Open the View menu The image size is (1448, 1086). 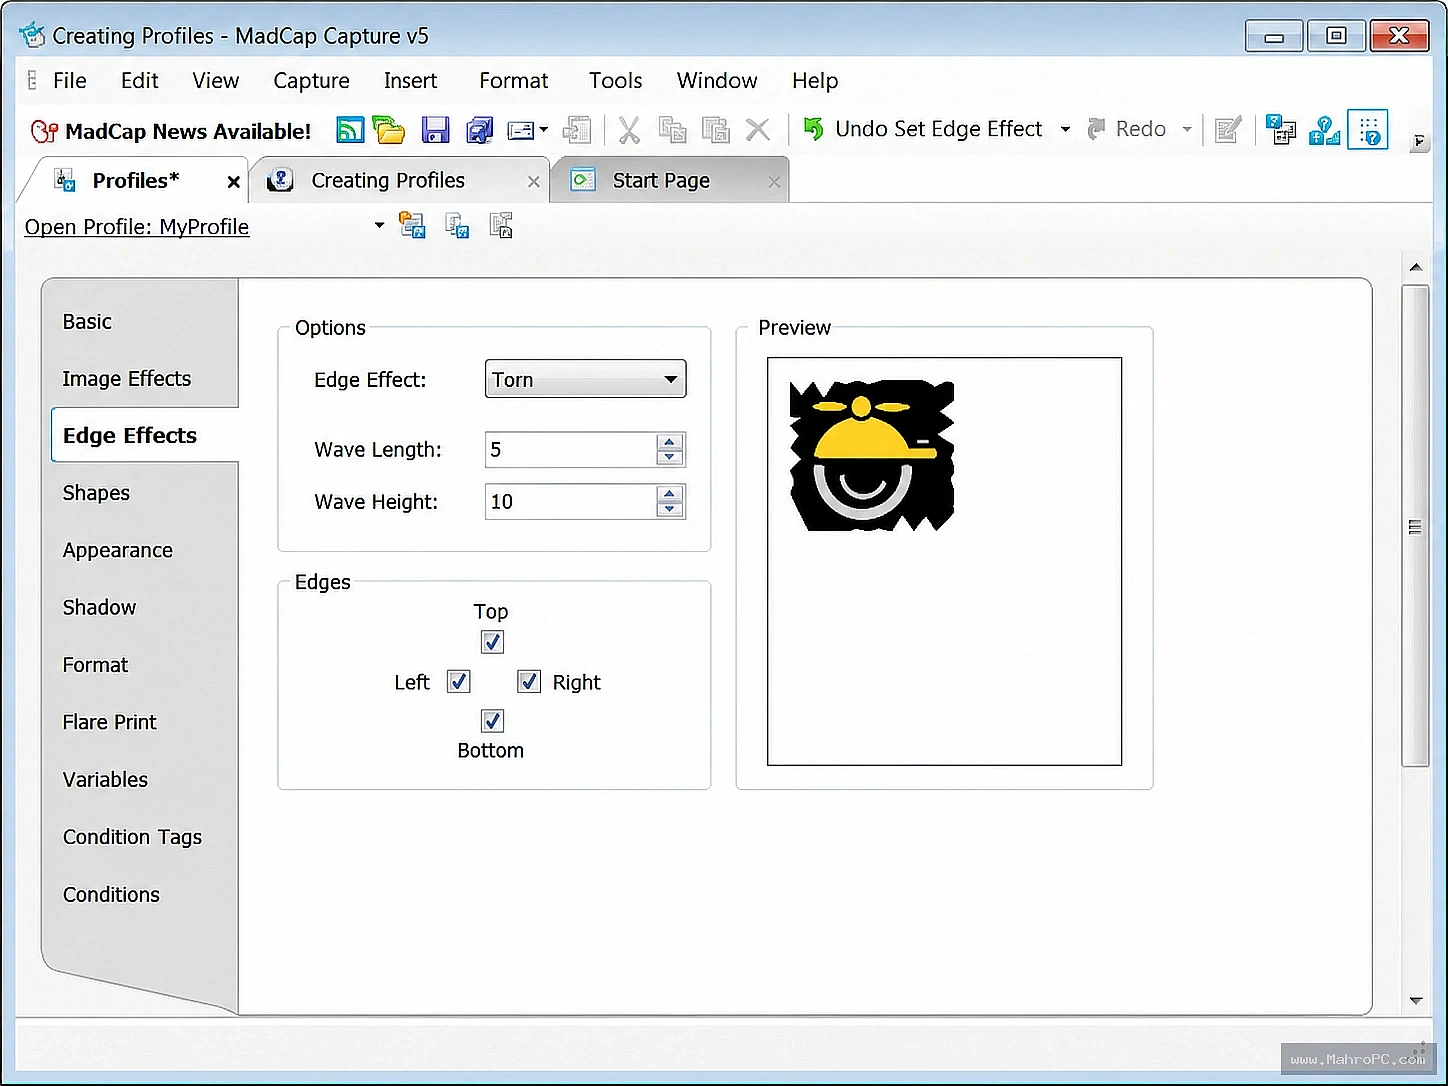pos(215,81)
